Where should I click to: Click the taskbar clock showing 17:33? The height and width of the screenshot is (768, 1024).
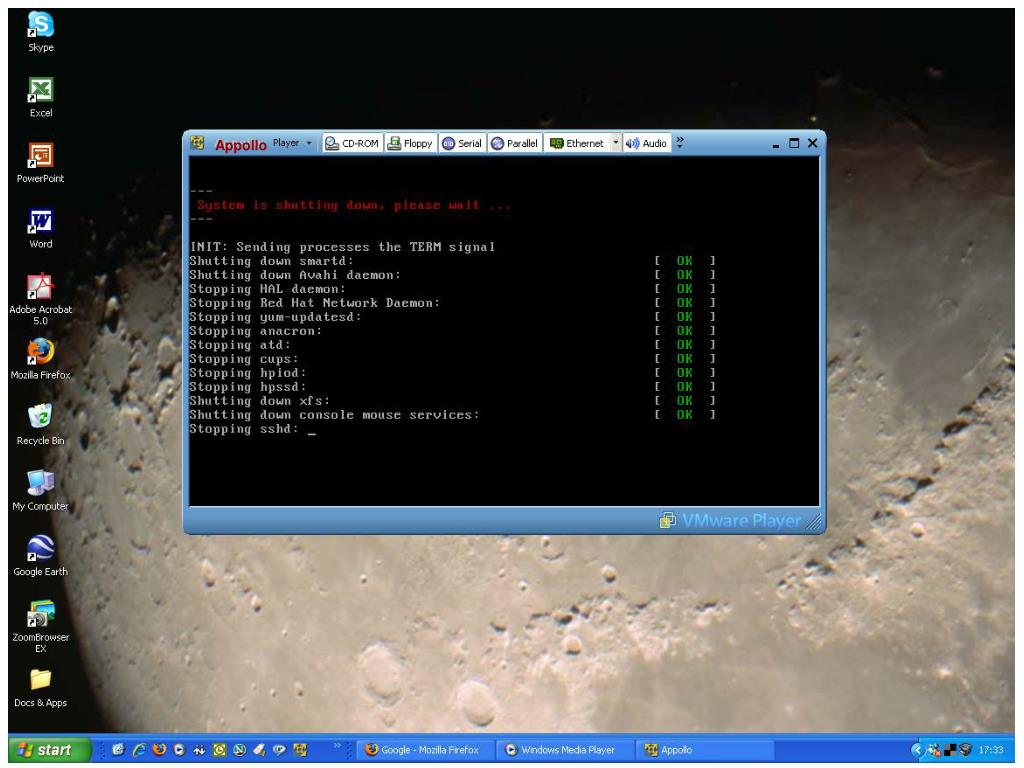tap(991, 750)
